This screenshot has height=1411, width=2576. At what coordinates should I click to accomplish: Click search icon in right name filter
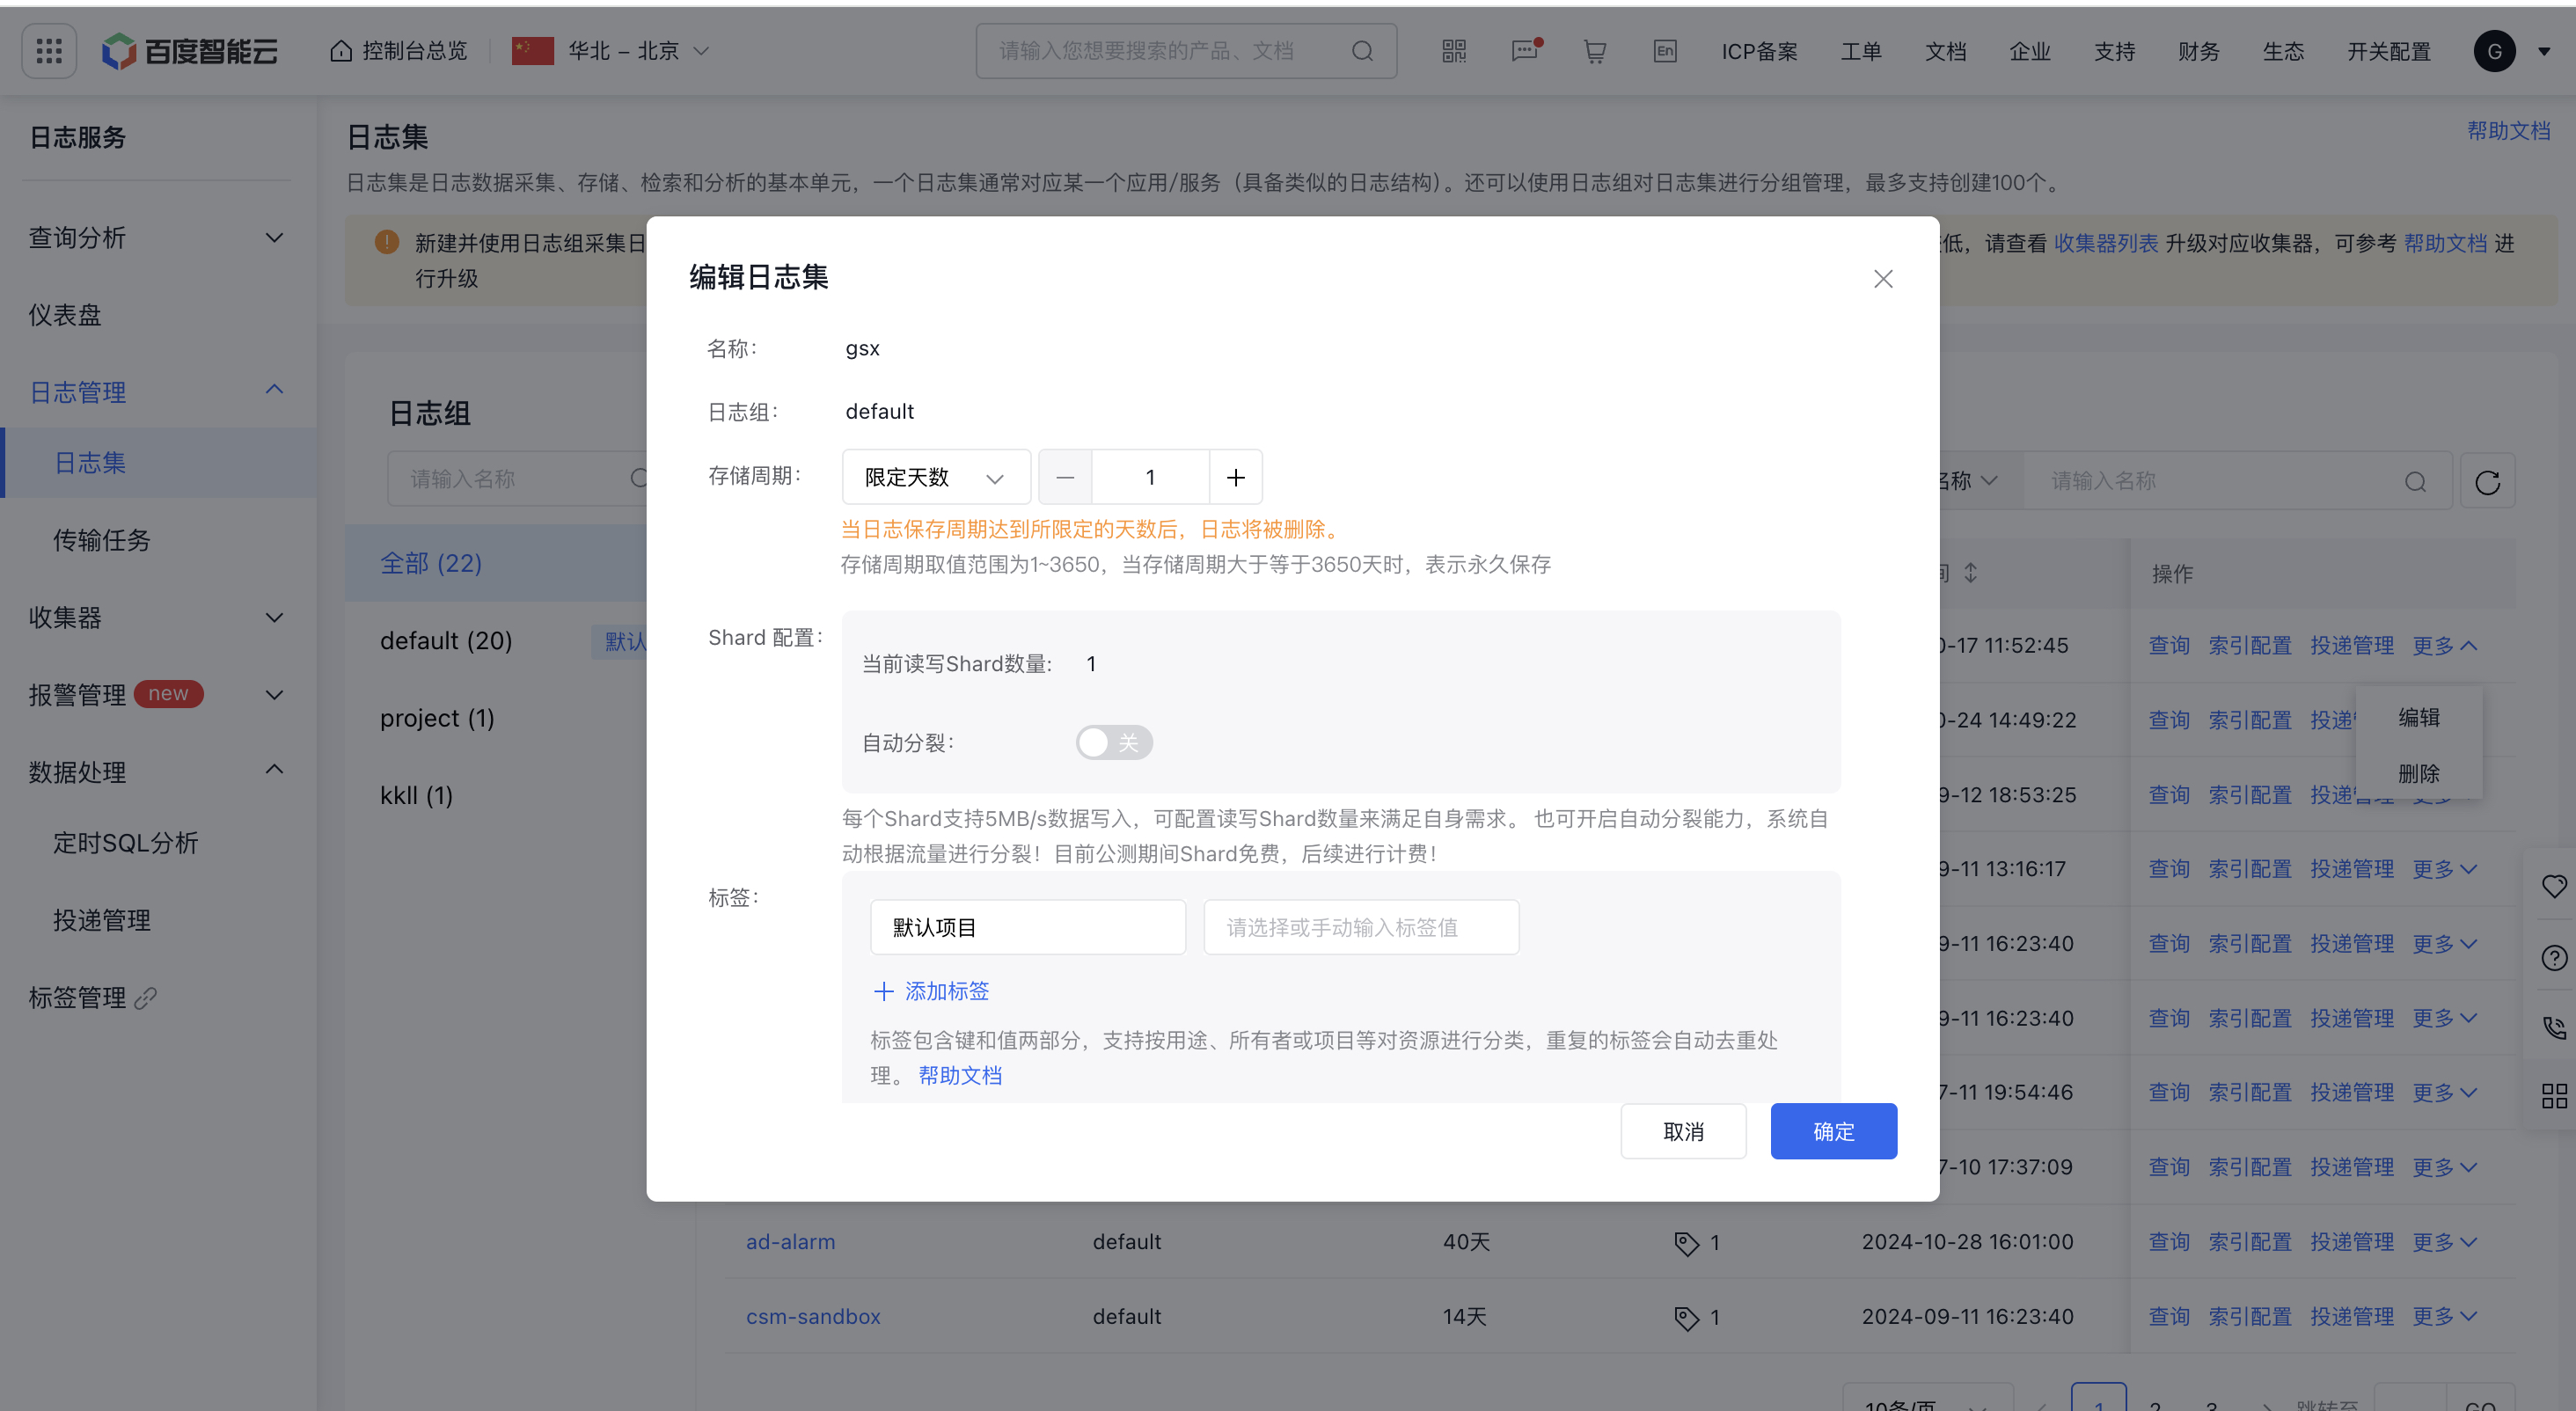[2415, 482]
